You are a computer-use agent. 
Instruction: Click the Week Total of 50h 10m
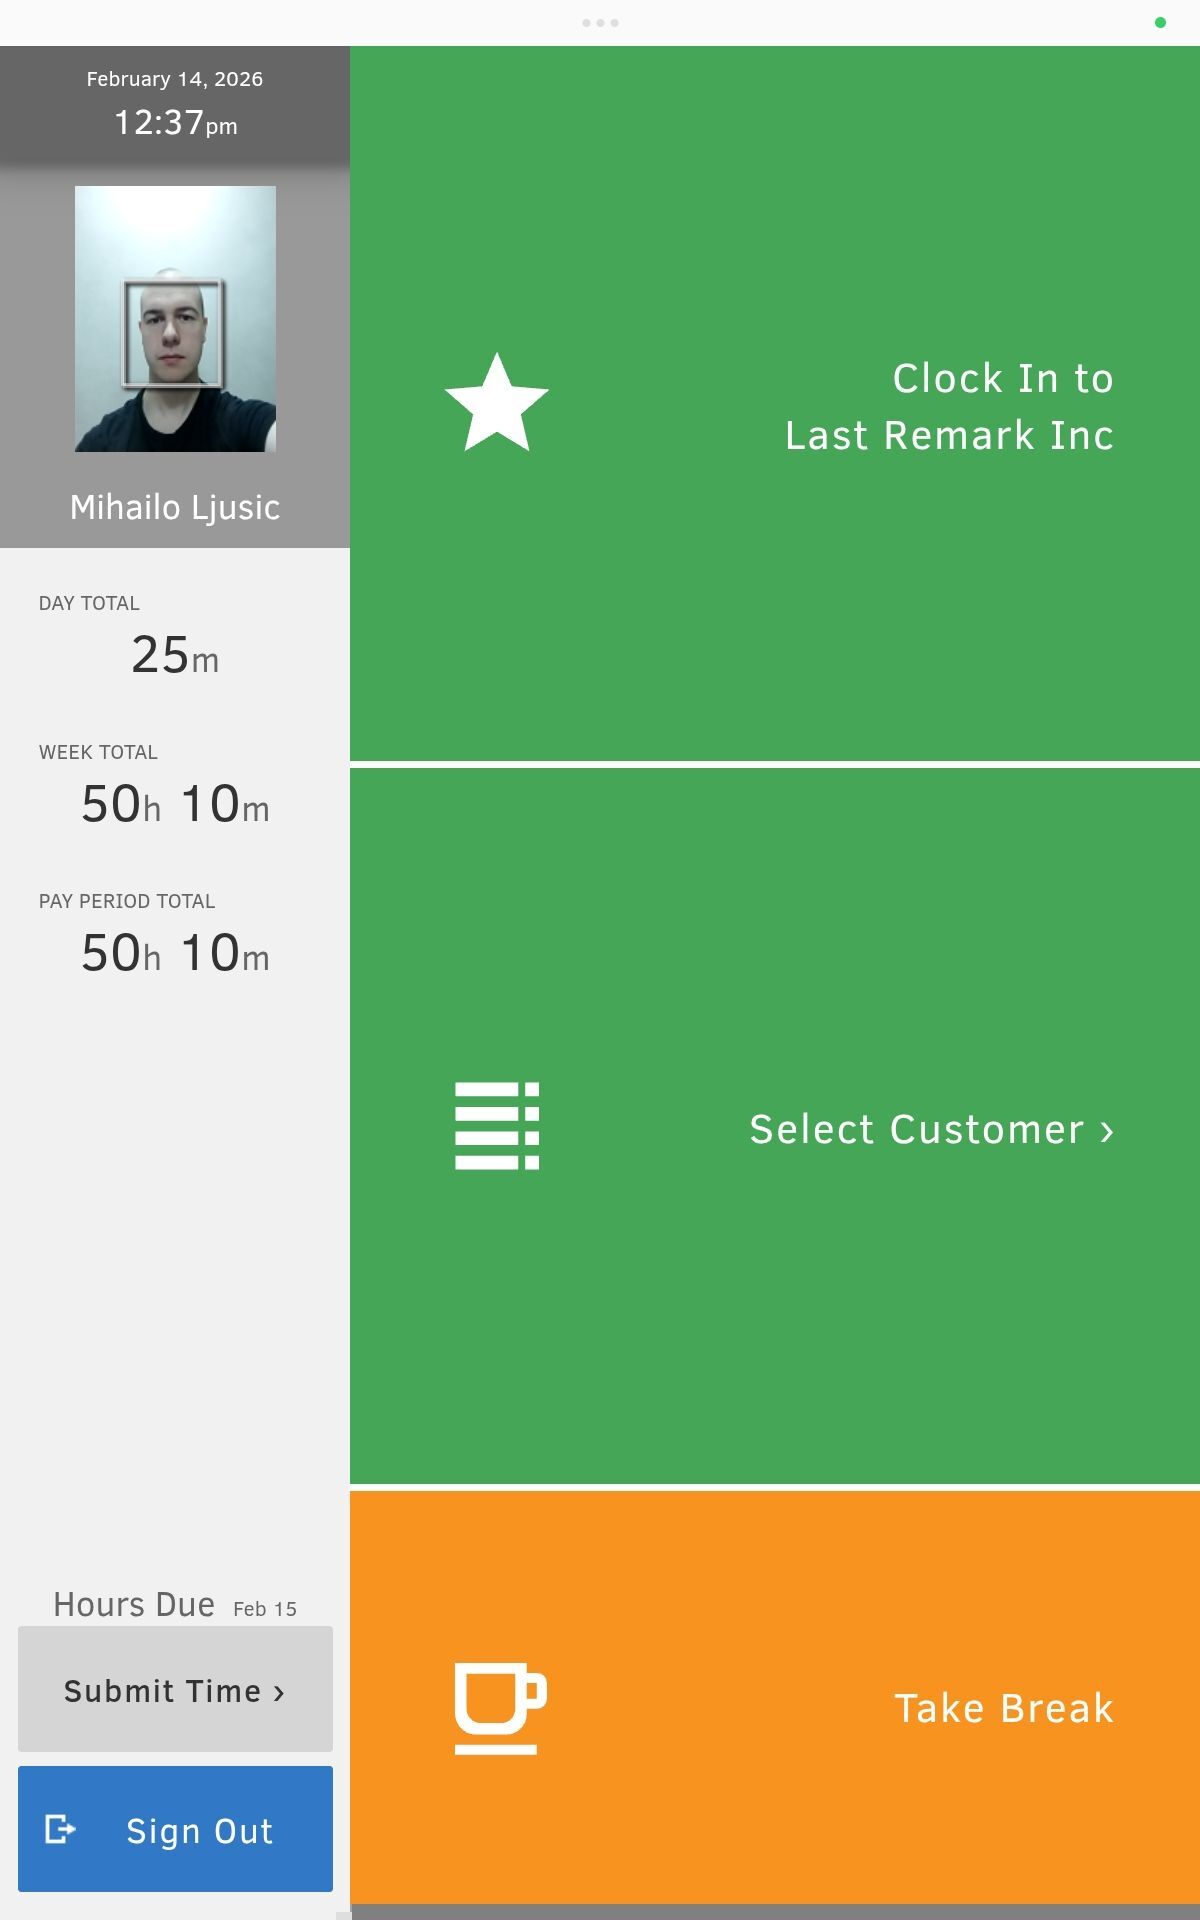point(174,803)
